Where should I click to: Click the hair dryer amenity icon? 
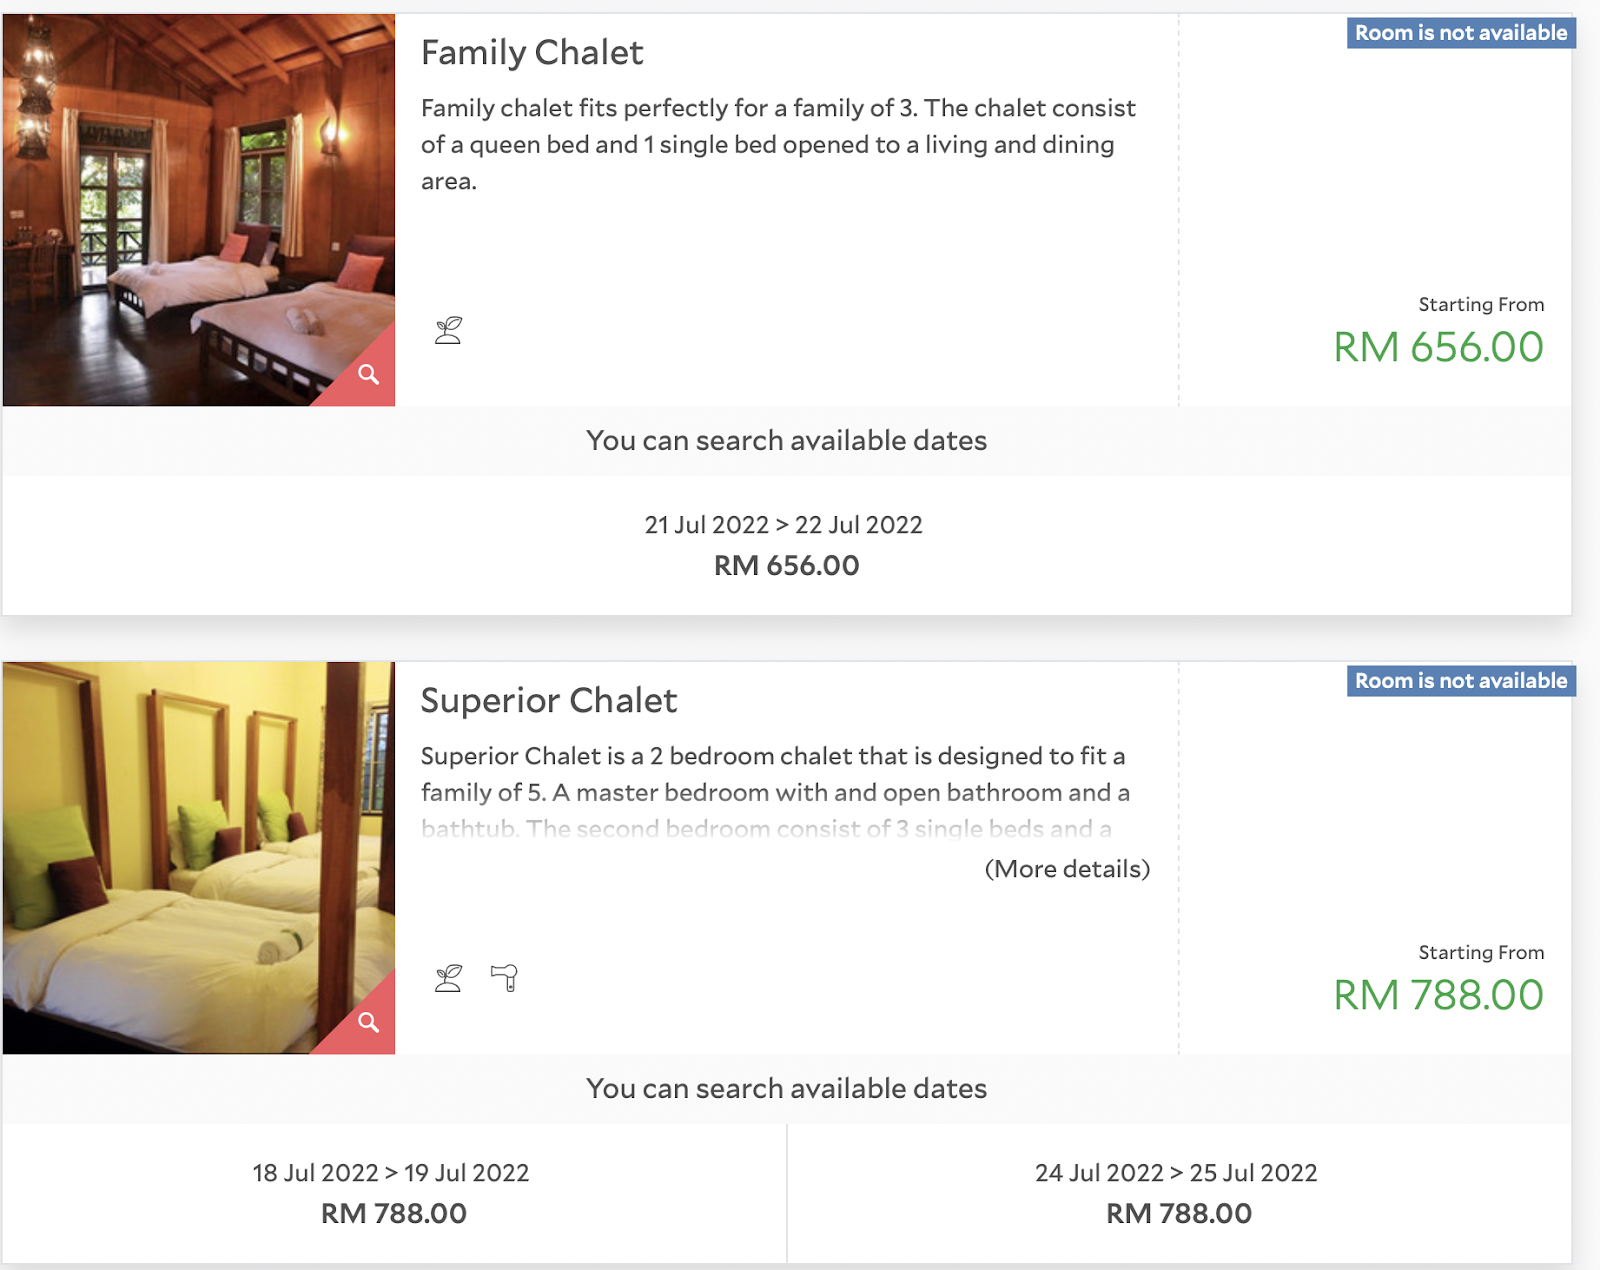click(505, 978)
